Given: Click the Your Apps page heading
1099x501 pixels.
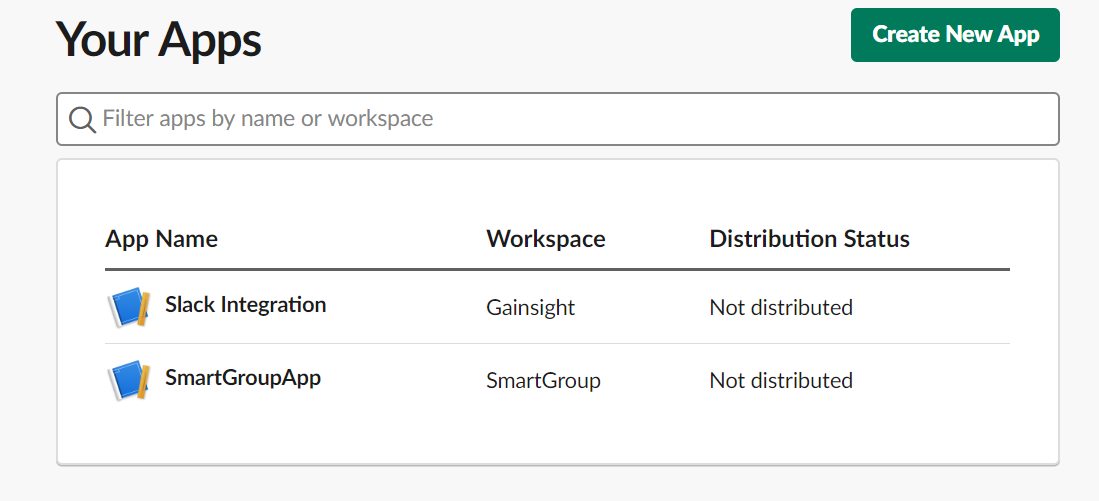Looking at the screenshot, I should 158,39.
